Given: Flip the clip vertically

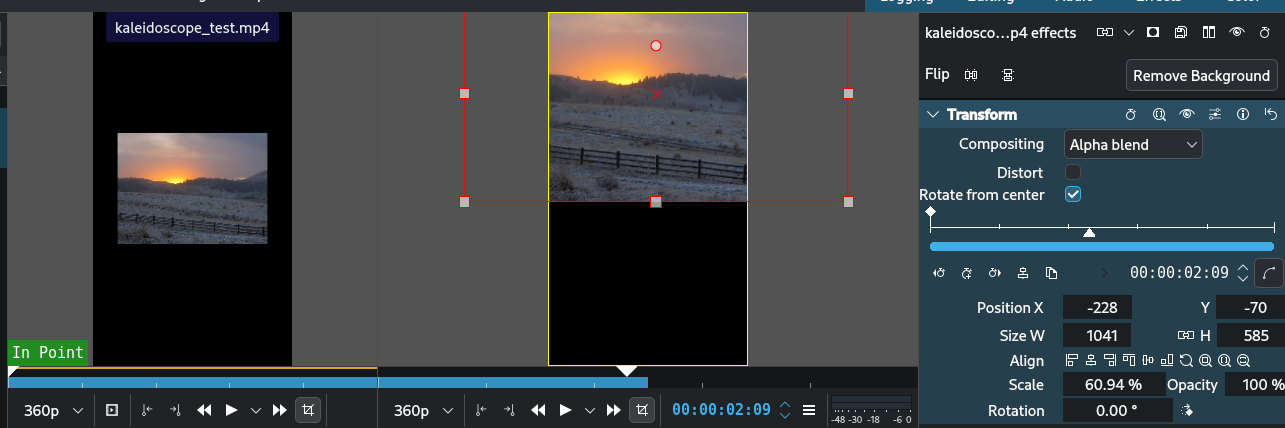Looking at the screenshot, I should pyautogui.click(x=1007, y=75).
